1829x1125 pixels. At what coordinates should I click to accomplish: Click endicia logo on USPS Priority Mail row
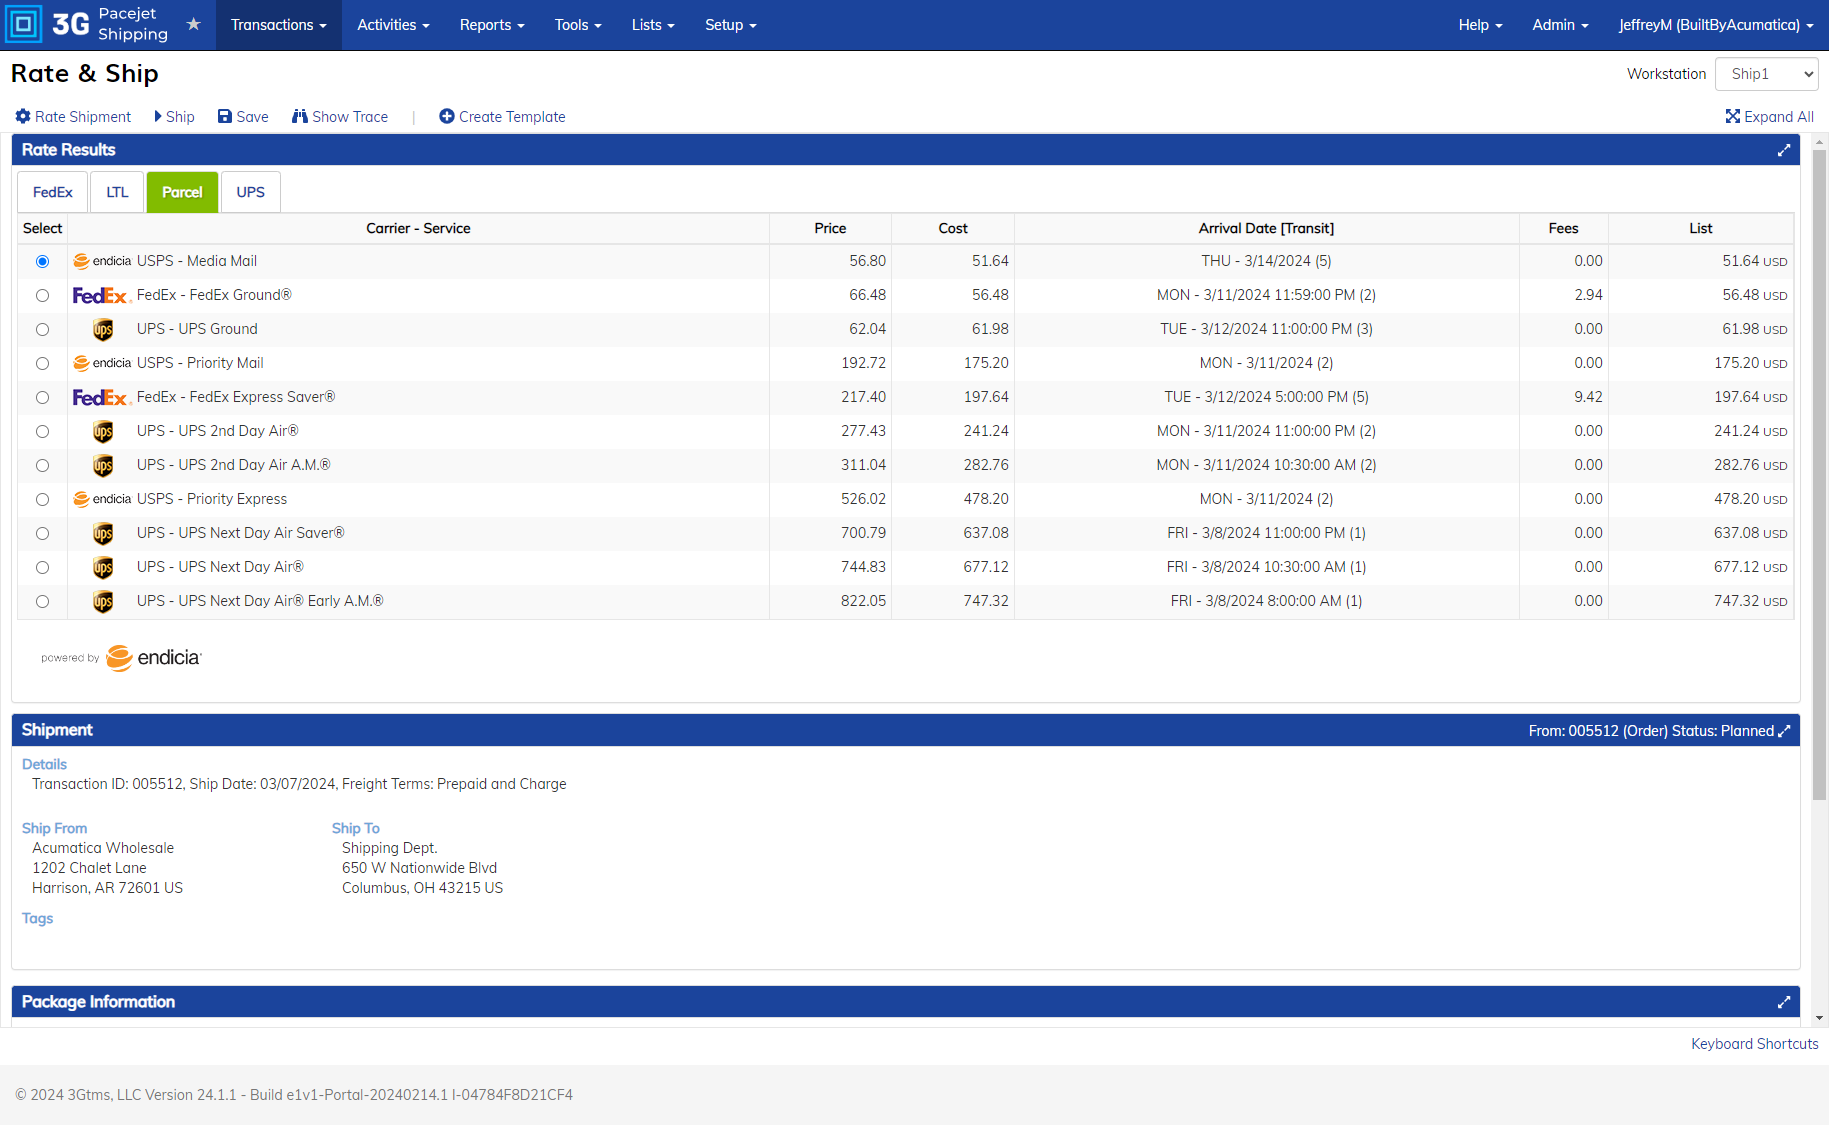click(102, 363)
